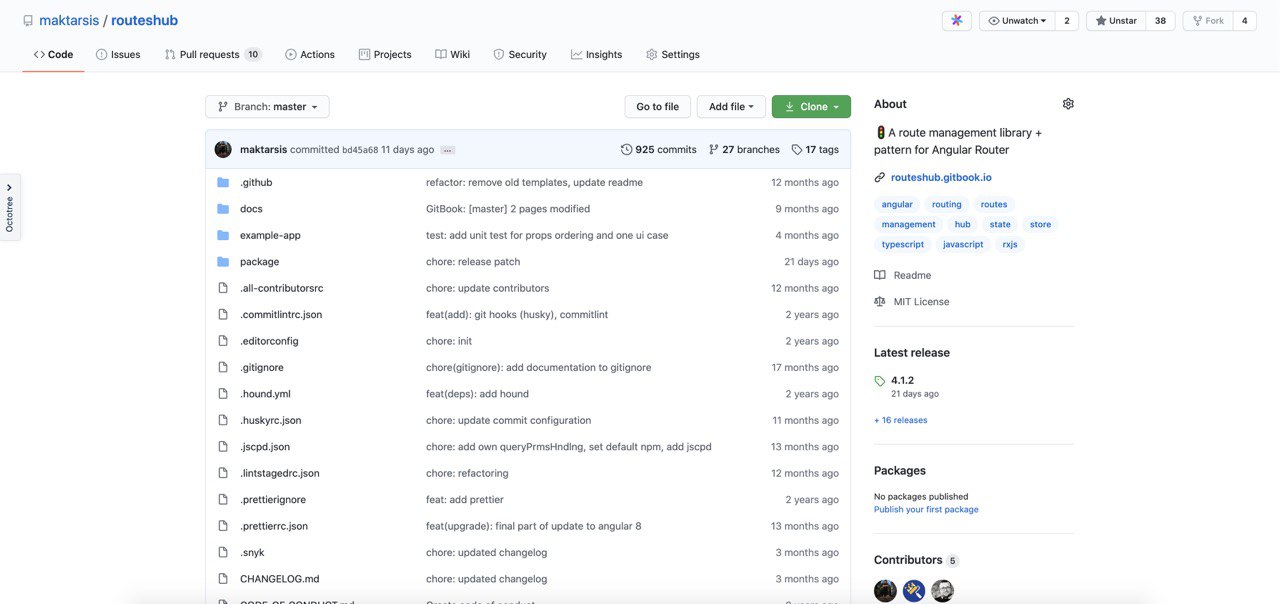Open the Security tab
The width and height of the screenshot is (1280, 604).
(520, 54)
